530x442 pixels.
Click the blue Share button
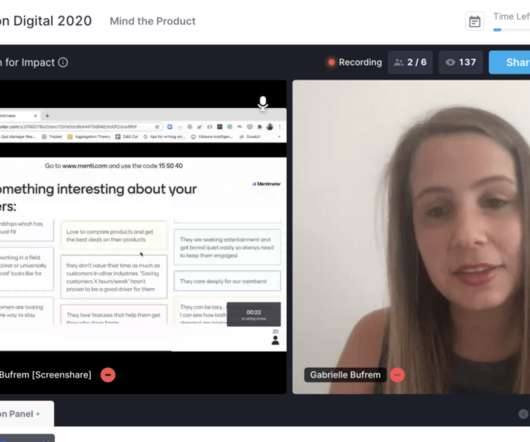pos(510,62)
